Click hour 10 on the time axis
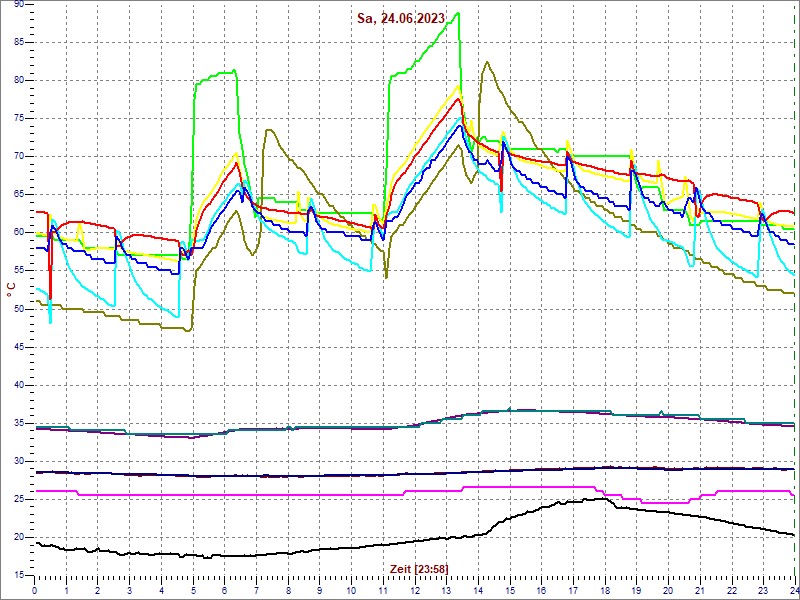Screen dimensions: 800x600 click(x=351, y=589)
